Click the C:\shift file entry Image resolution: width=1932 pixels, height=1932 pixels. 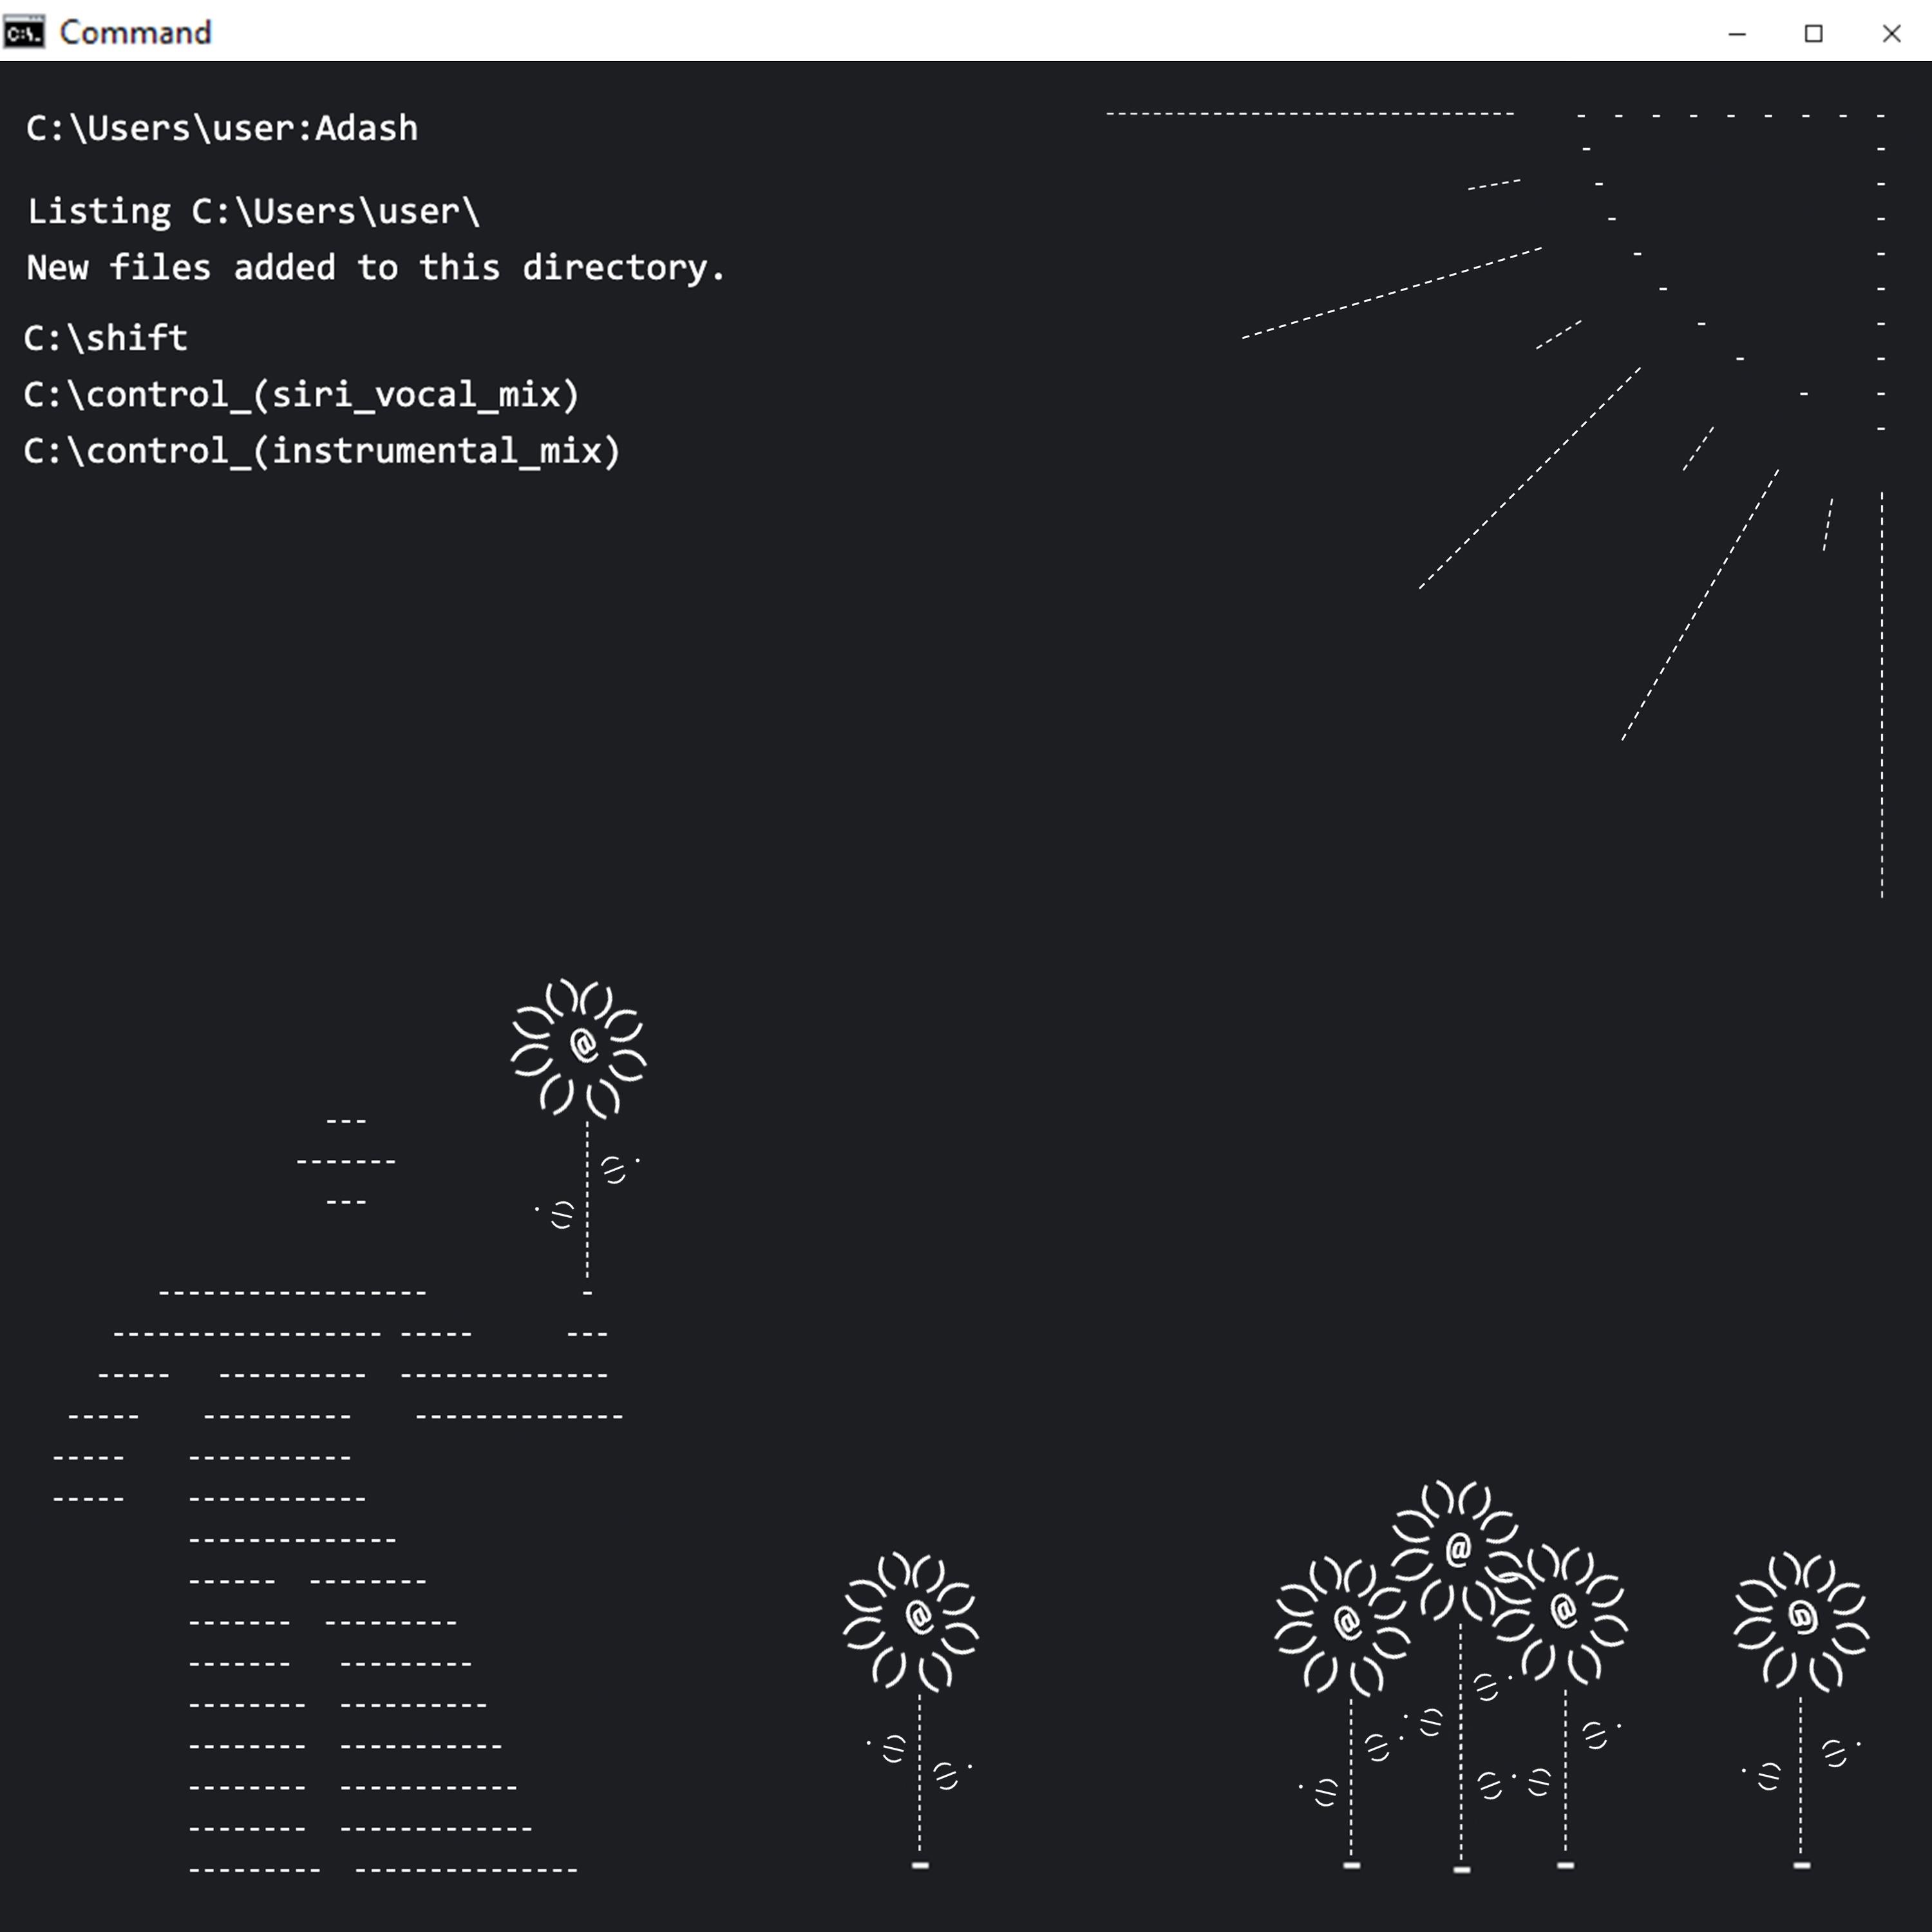[x=105, y=338]
